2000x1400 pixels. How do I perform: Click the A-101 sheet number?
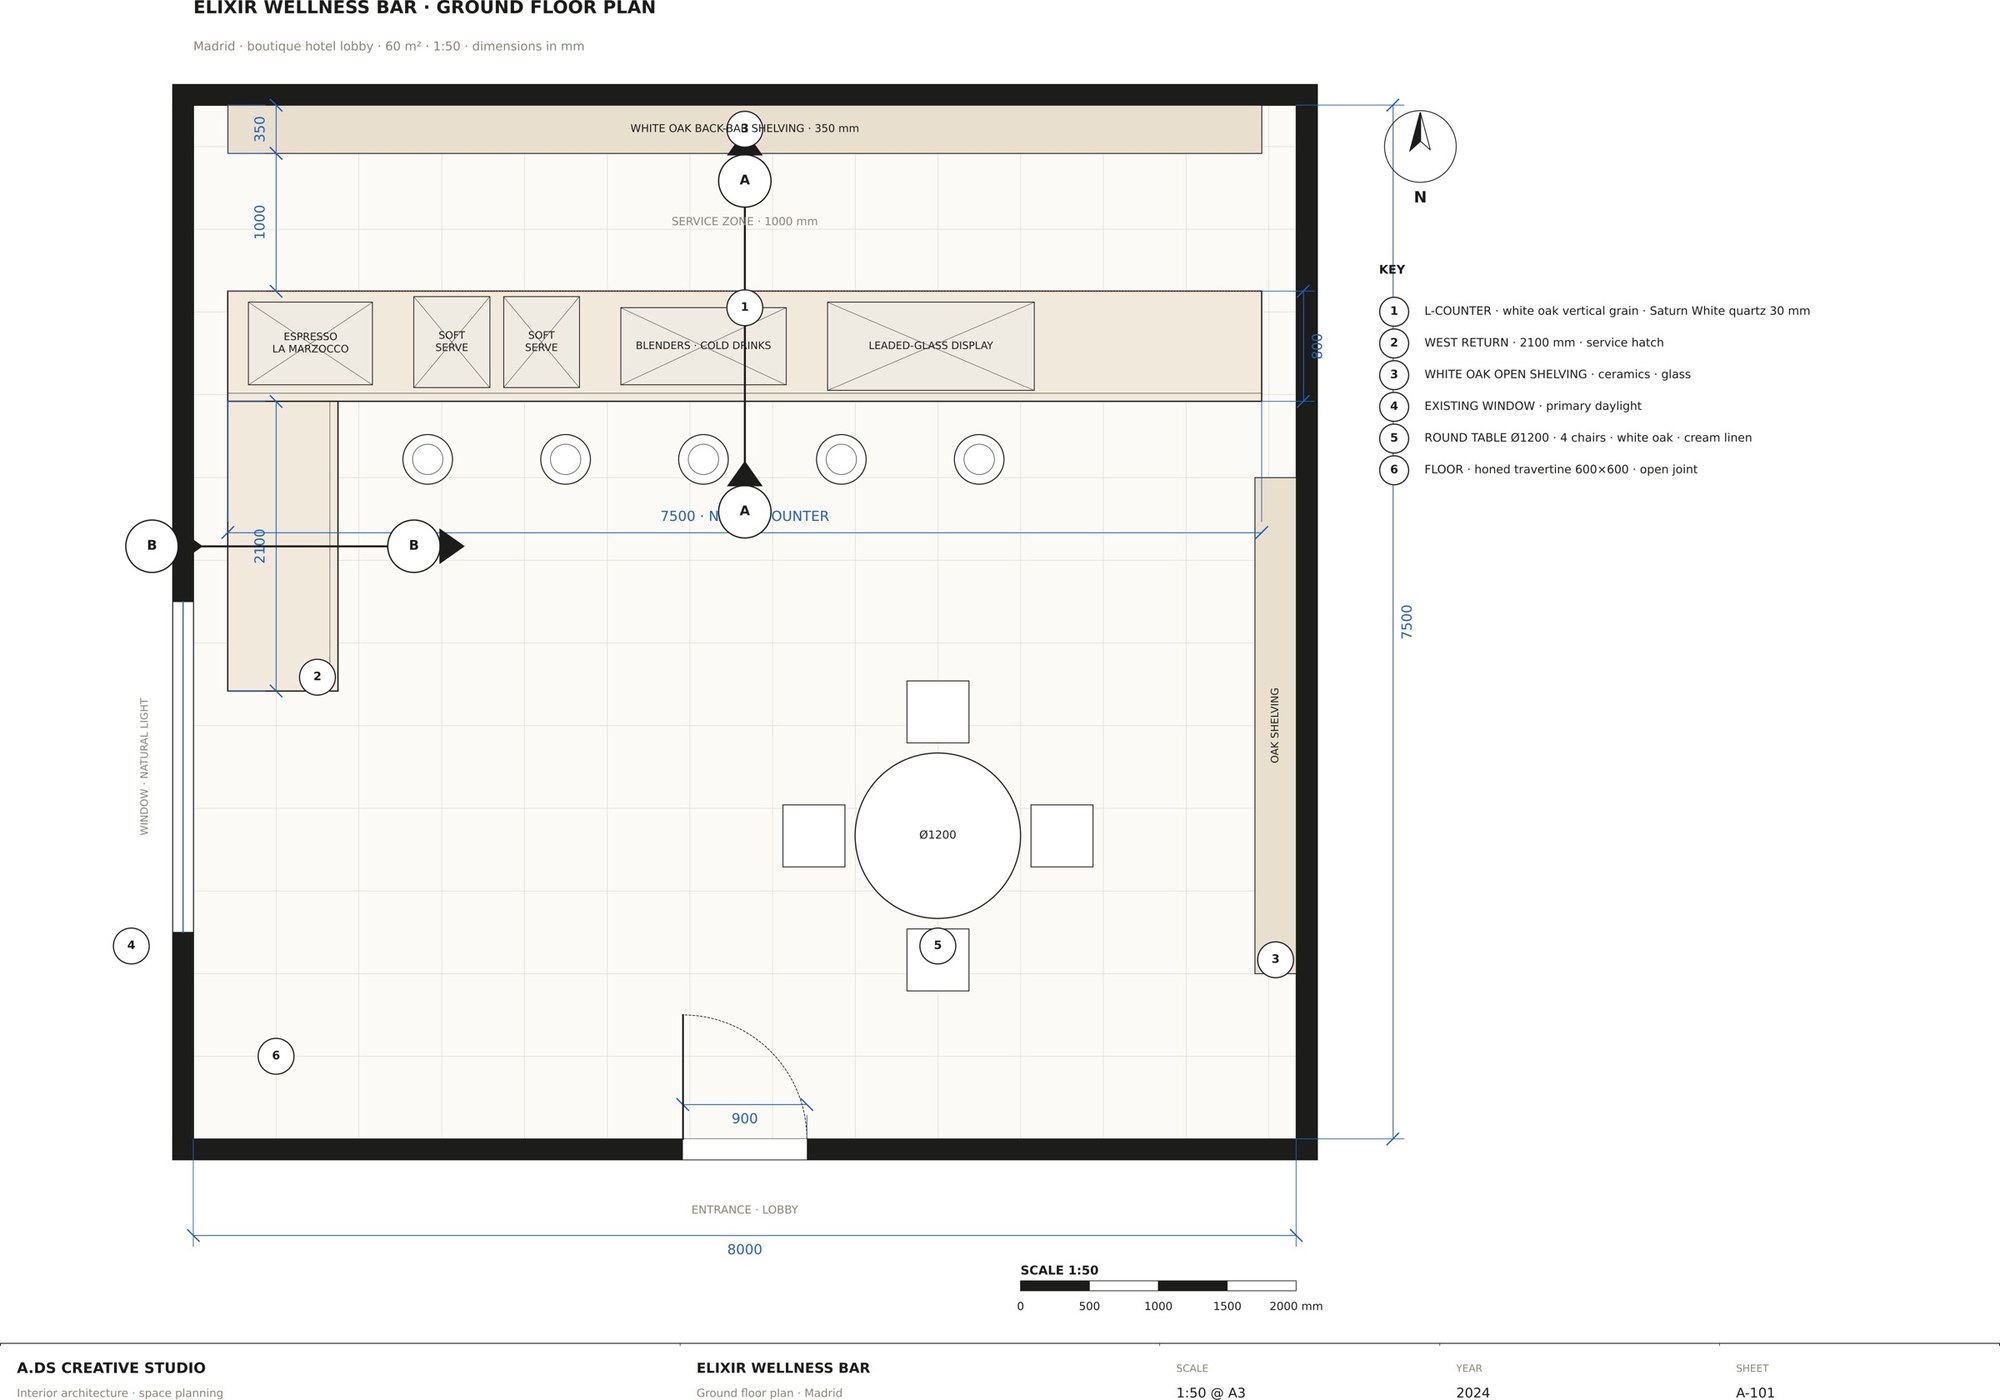coord(1755,1392)
